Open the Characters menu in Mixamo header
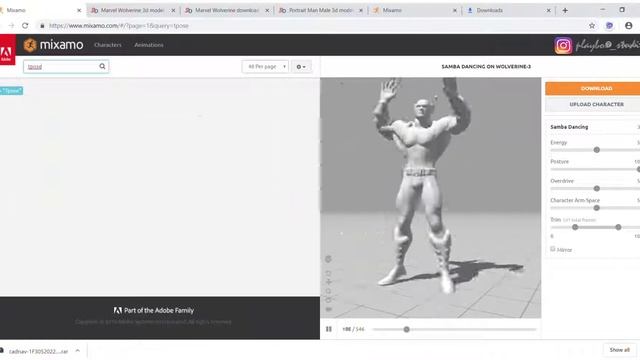640x360 pixels. pos(108,45)
